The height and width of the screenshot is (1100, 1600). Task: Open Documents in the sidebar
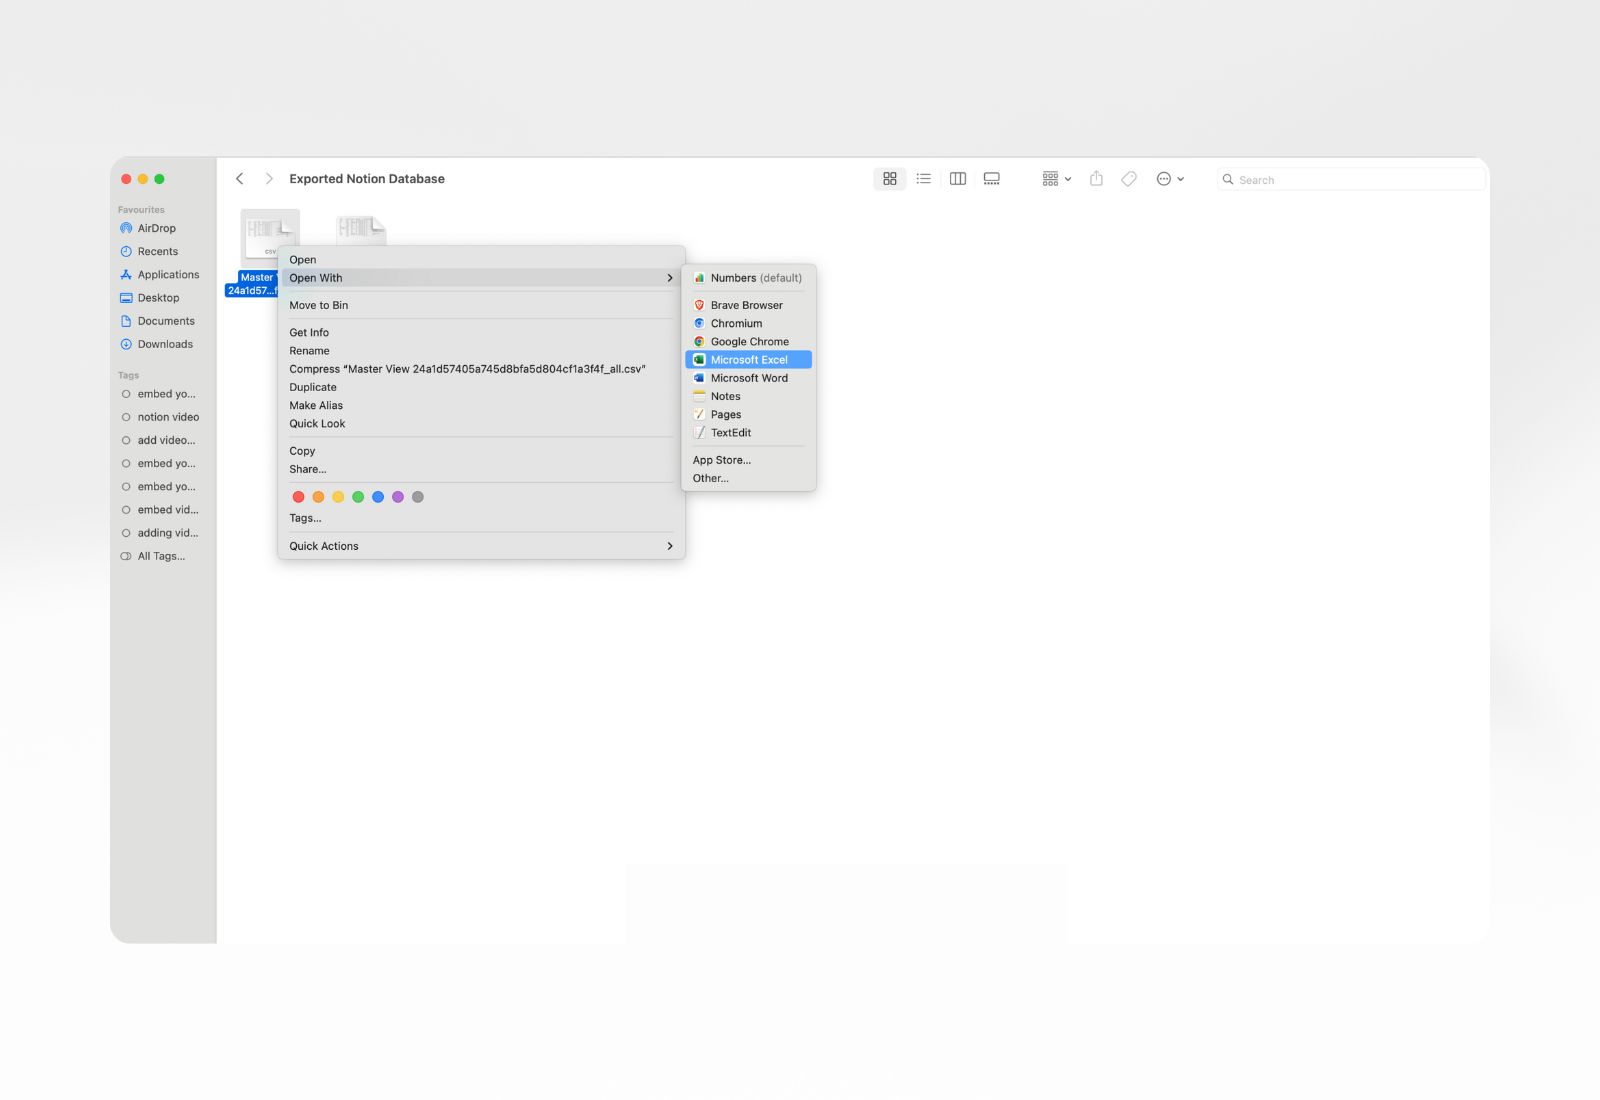(x=160, y=321)
